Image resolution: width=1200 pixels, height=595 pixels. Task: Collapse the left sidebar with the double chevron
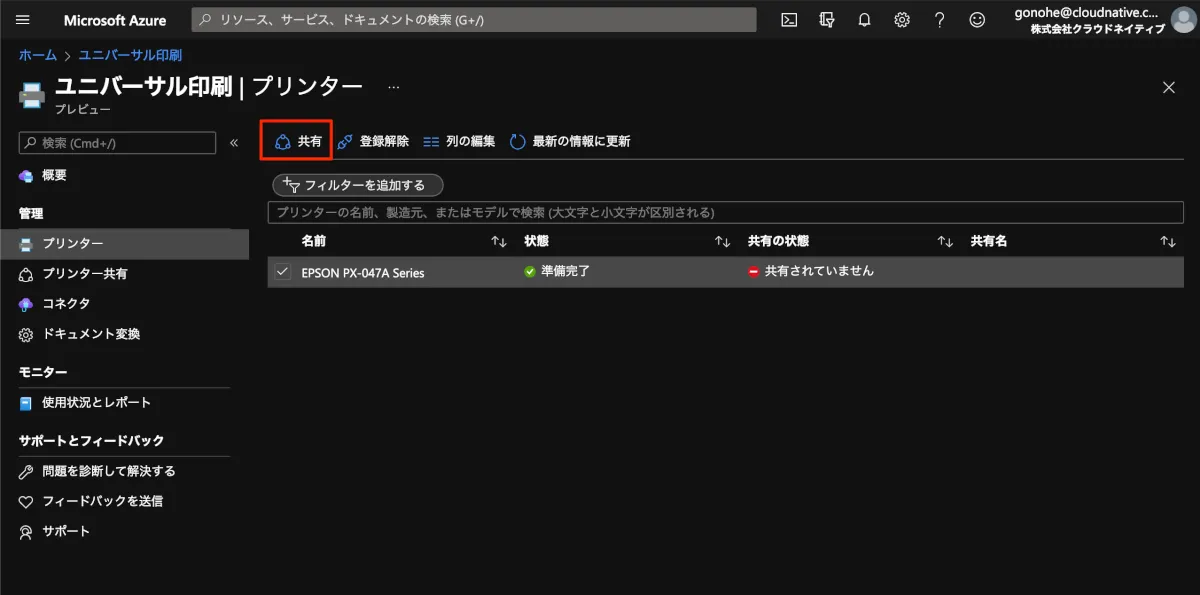click(234, 143)
